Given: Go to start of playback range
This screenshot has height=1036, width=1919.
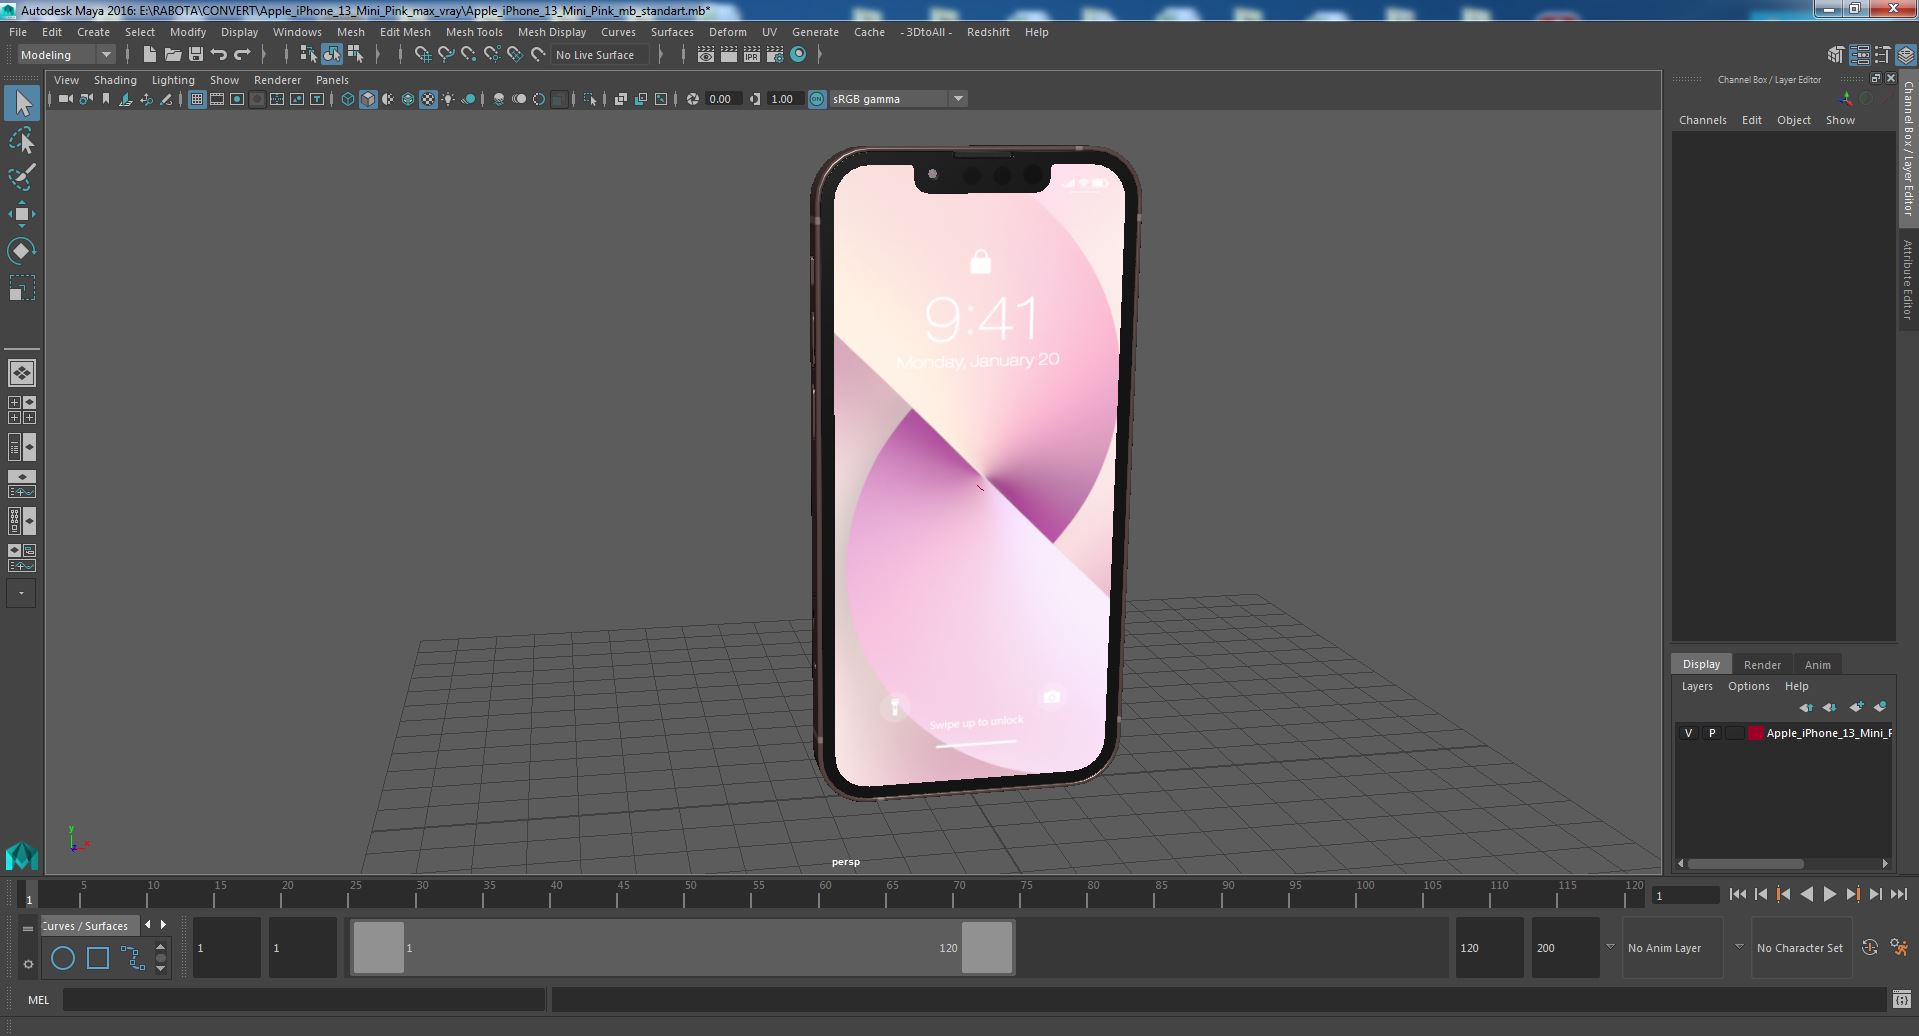Looking at the screenshot, I should click(x=1737, y=895).
